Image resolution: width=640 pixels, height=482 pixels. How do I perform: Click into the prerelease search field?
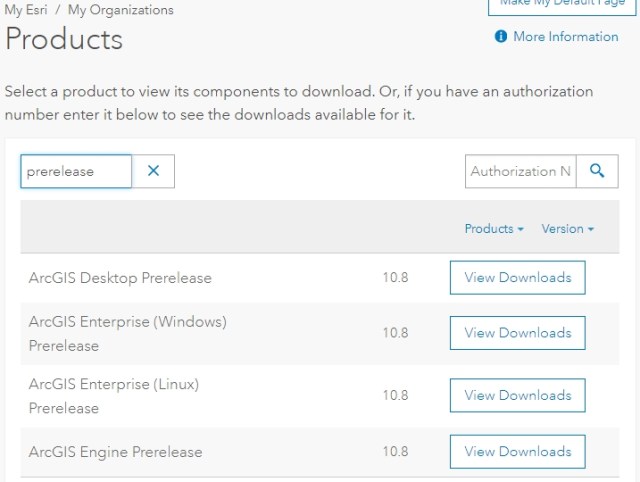(76, 171)
